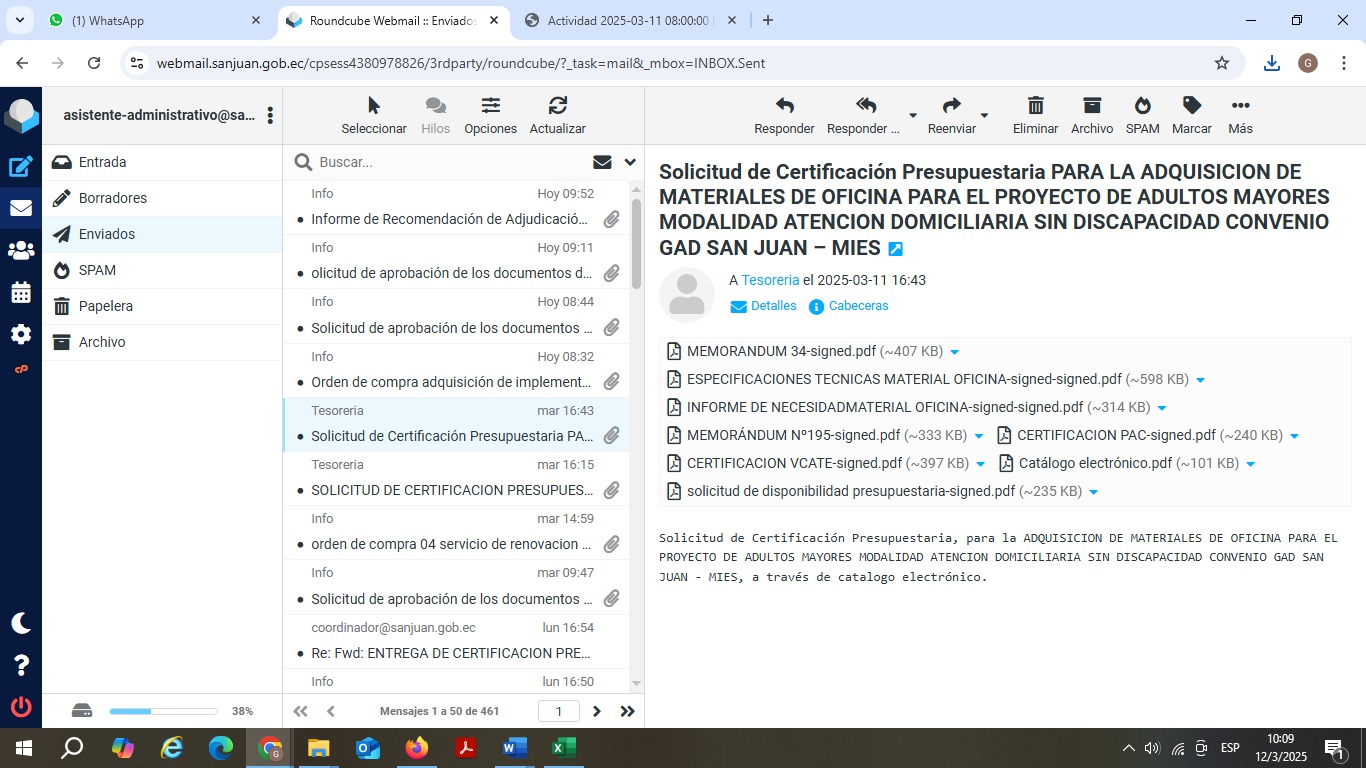Viewport: 1366px width, 768px height.
Task: Open the compose new message icon
Action: [21, 167]
